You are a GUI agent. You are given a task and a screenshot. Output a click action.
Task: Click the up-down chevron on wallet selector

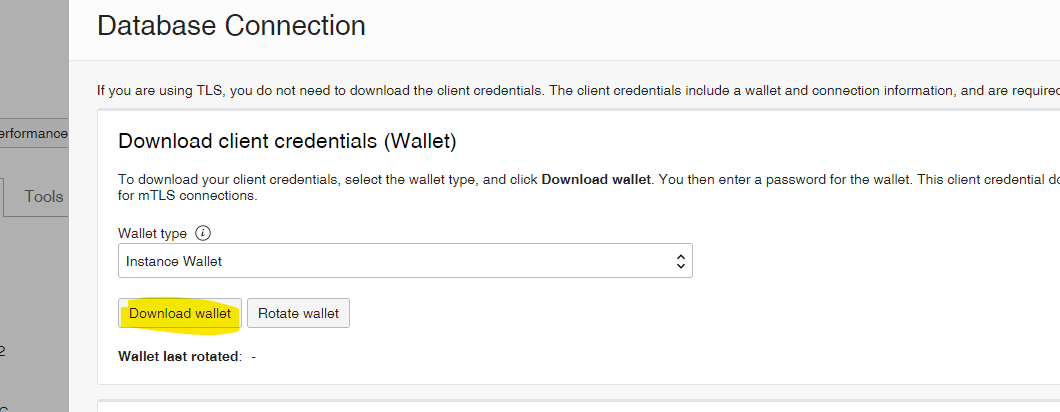tap(680, 261)
